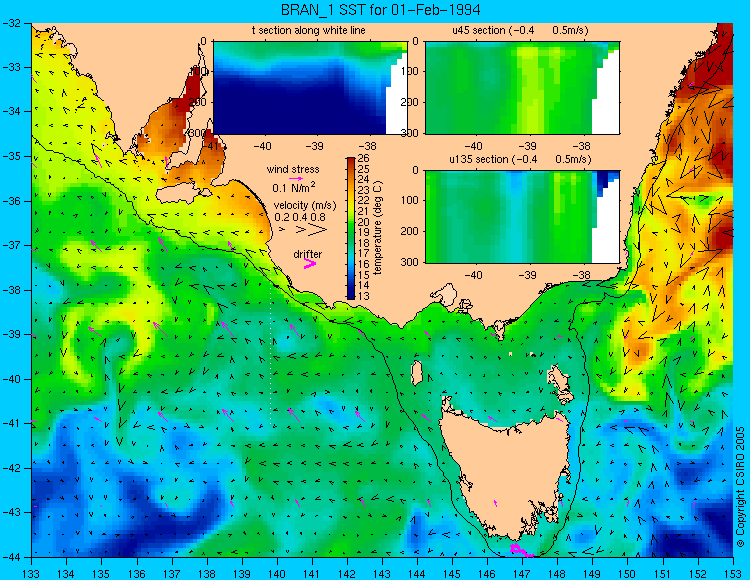
Task: Click longitude axis label 150
Action: [628, 573]
